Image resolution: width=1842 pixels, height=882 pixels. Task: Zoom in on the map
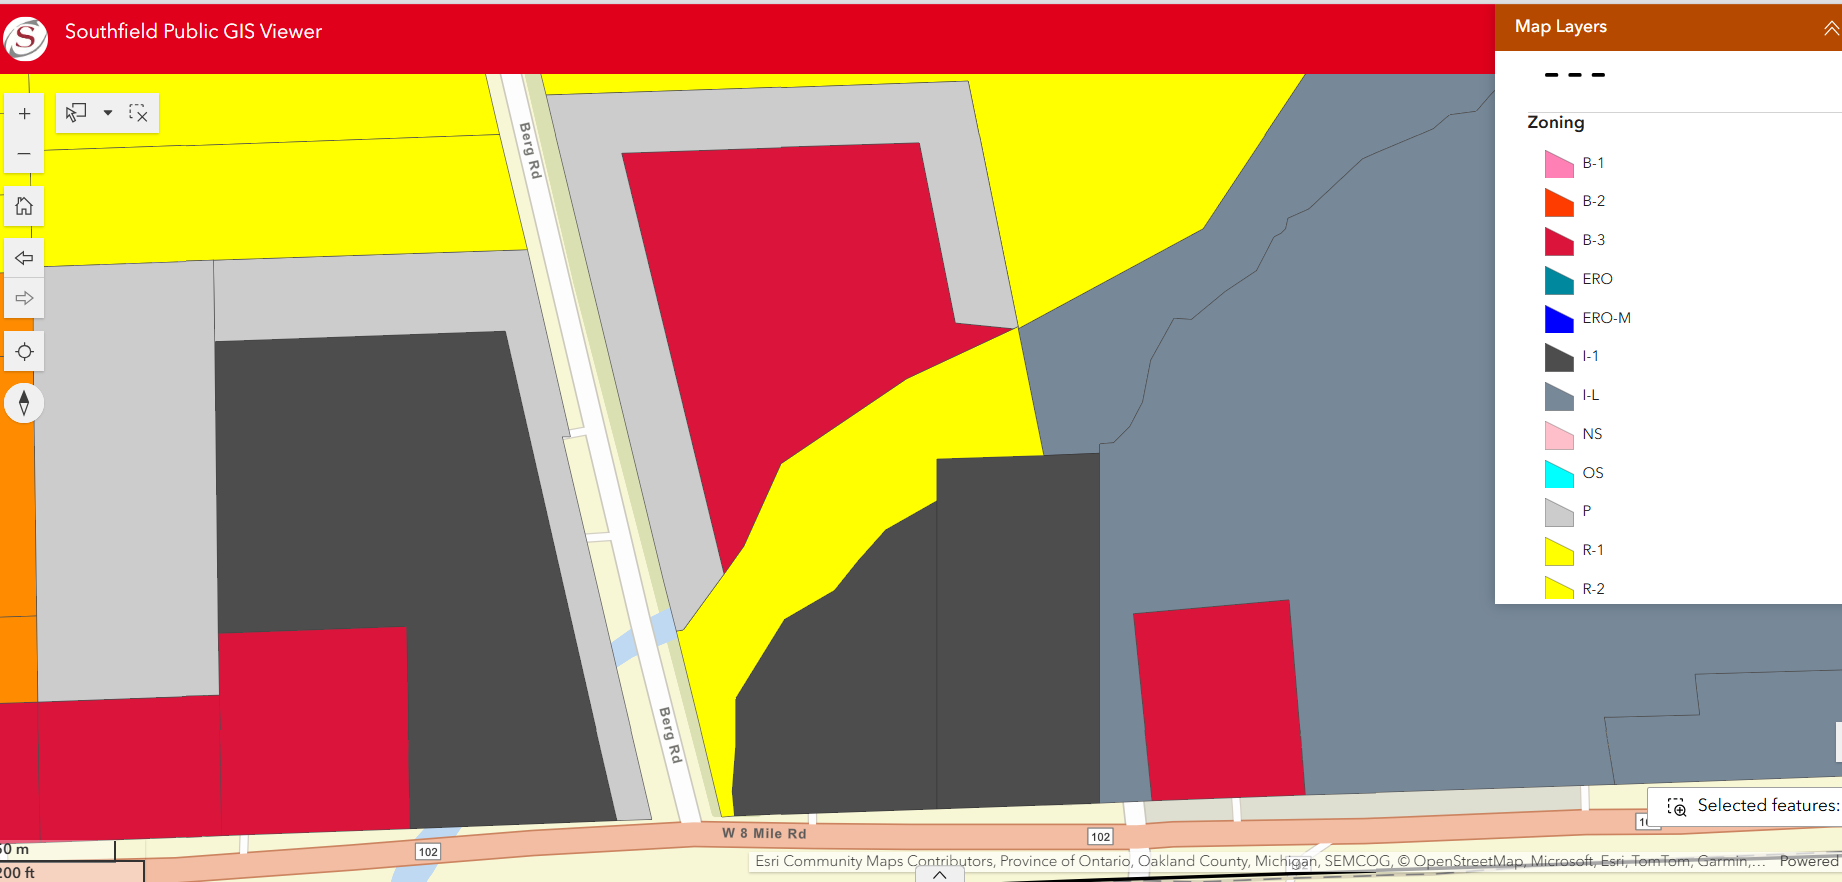point(24,114)
